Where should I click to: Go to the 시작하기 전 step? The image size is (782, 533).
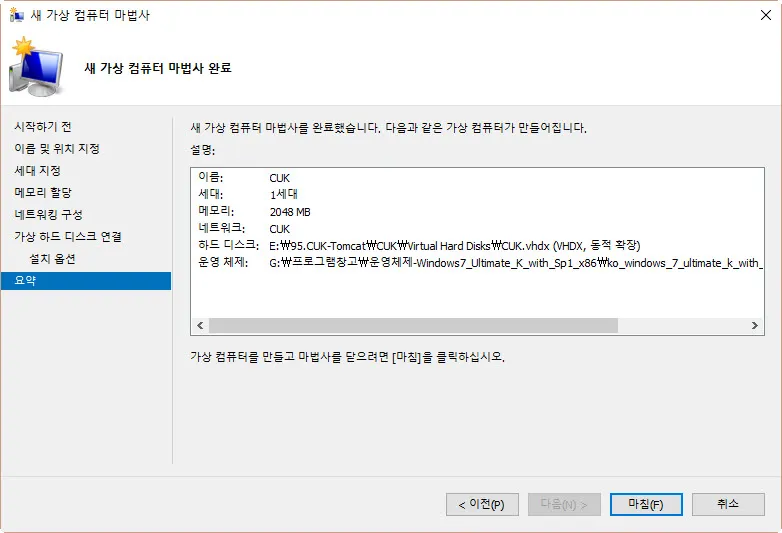pyautogui.click(x=43, y=127)
